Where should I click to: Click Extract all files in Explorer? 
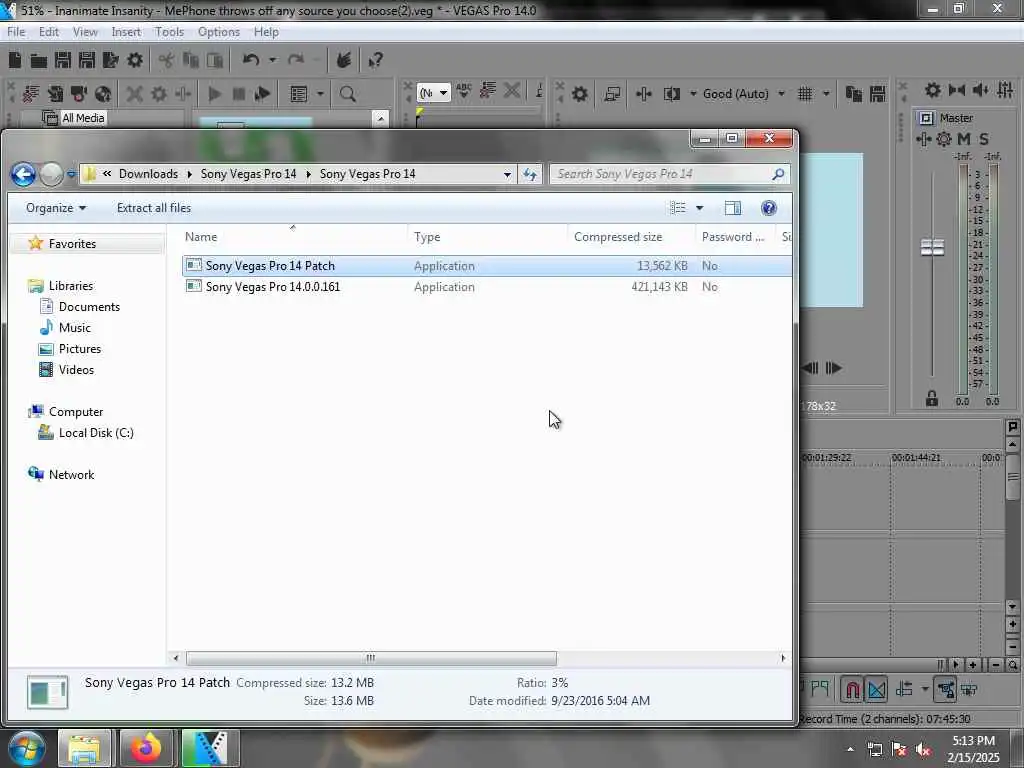pos(154,208)
